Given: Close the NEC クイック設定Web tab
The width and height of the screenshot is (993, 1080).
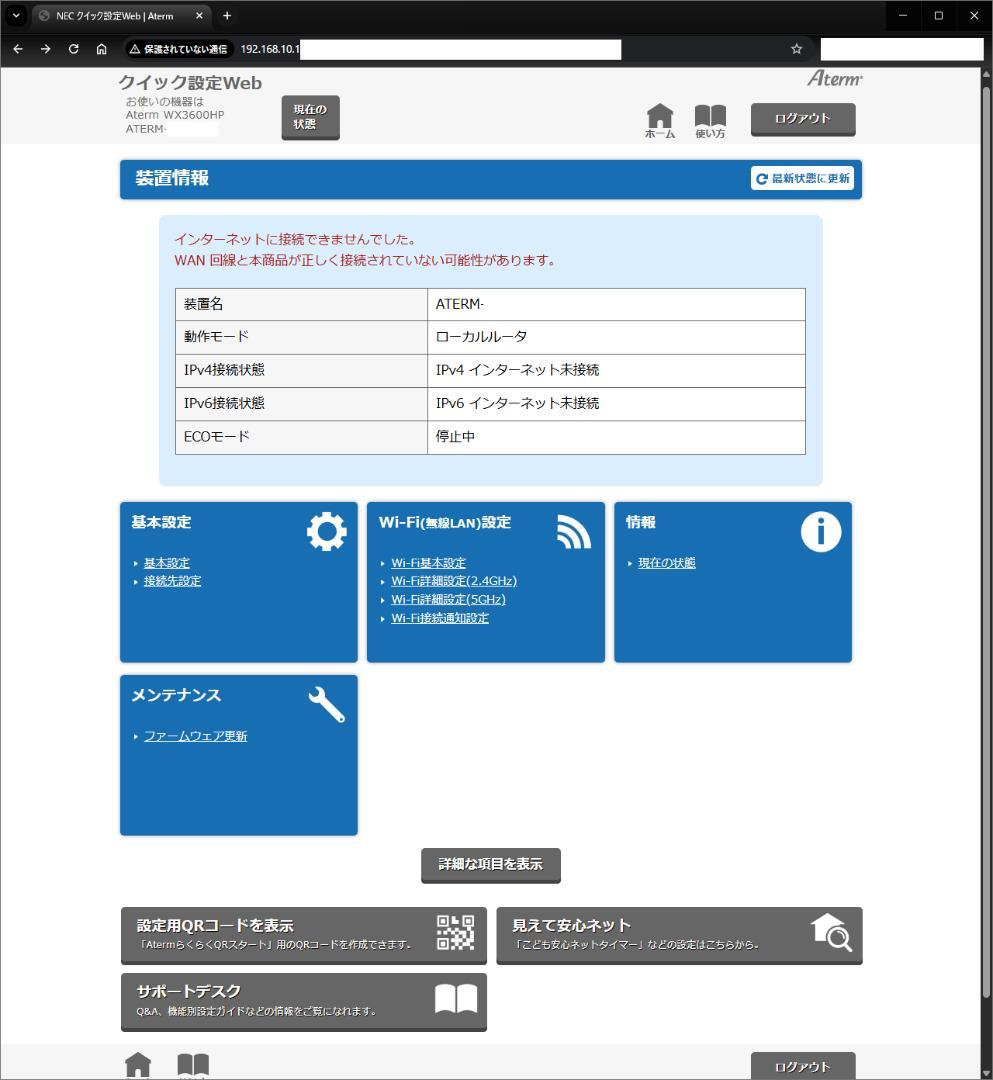Looking at the screenshot, I should tap(199, 15).
